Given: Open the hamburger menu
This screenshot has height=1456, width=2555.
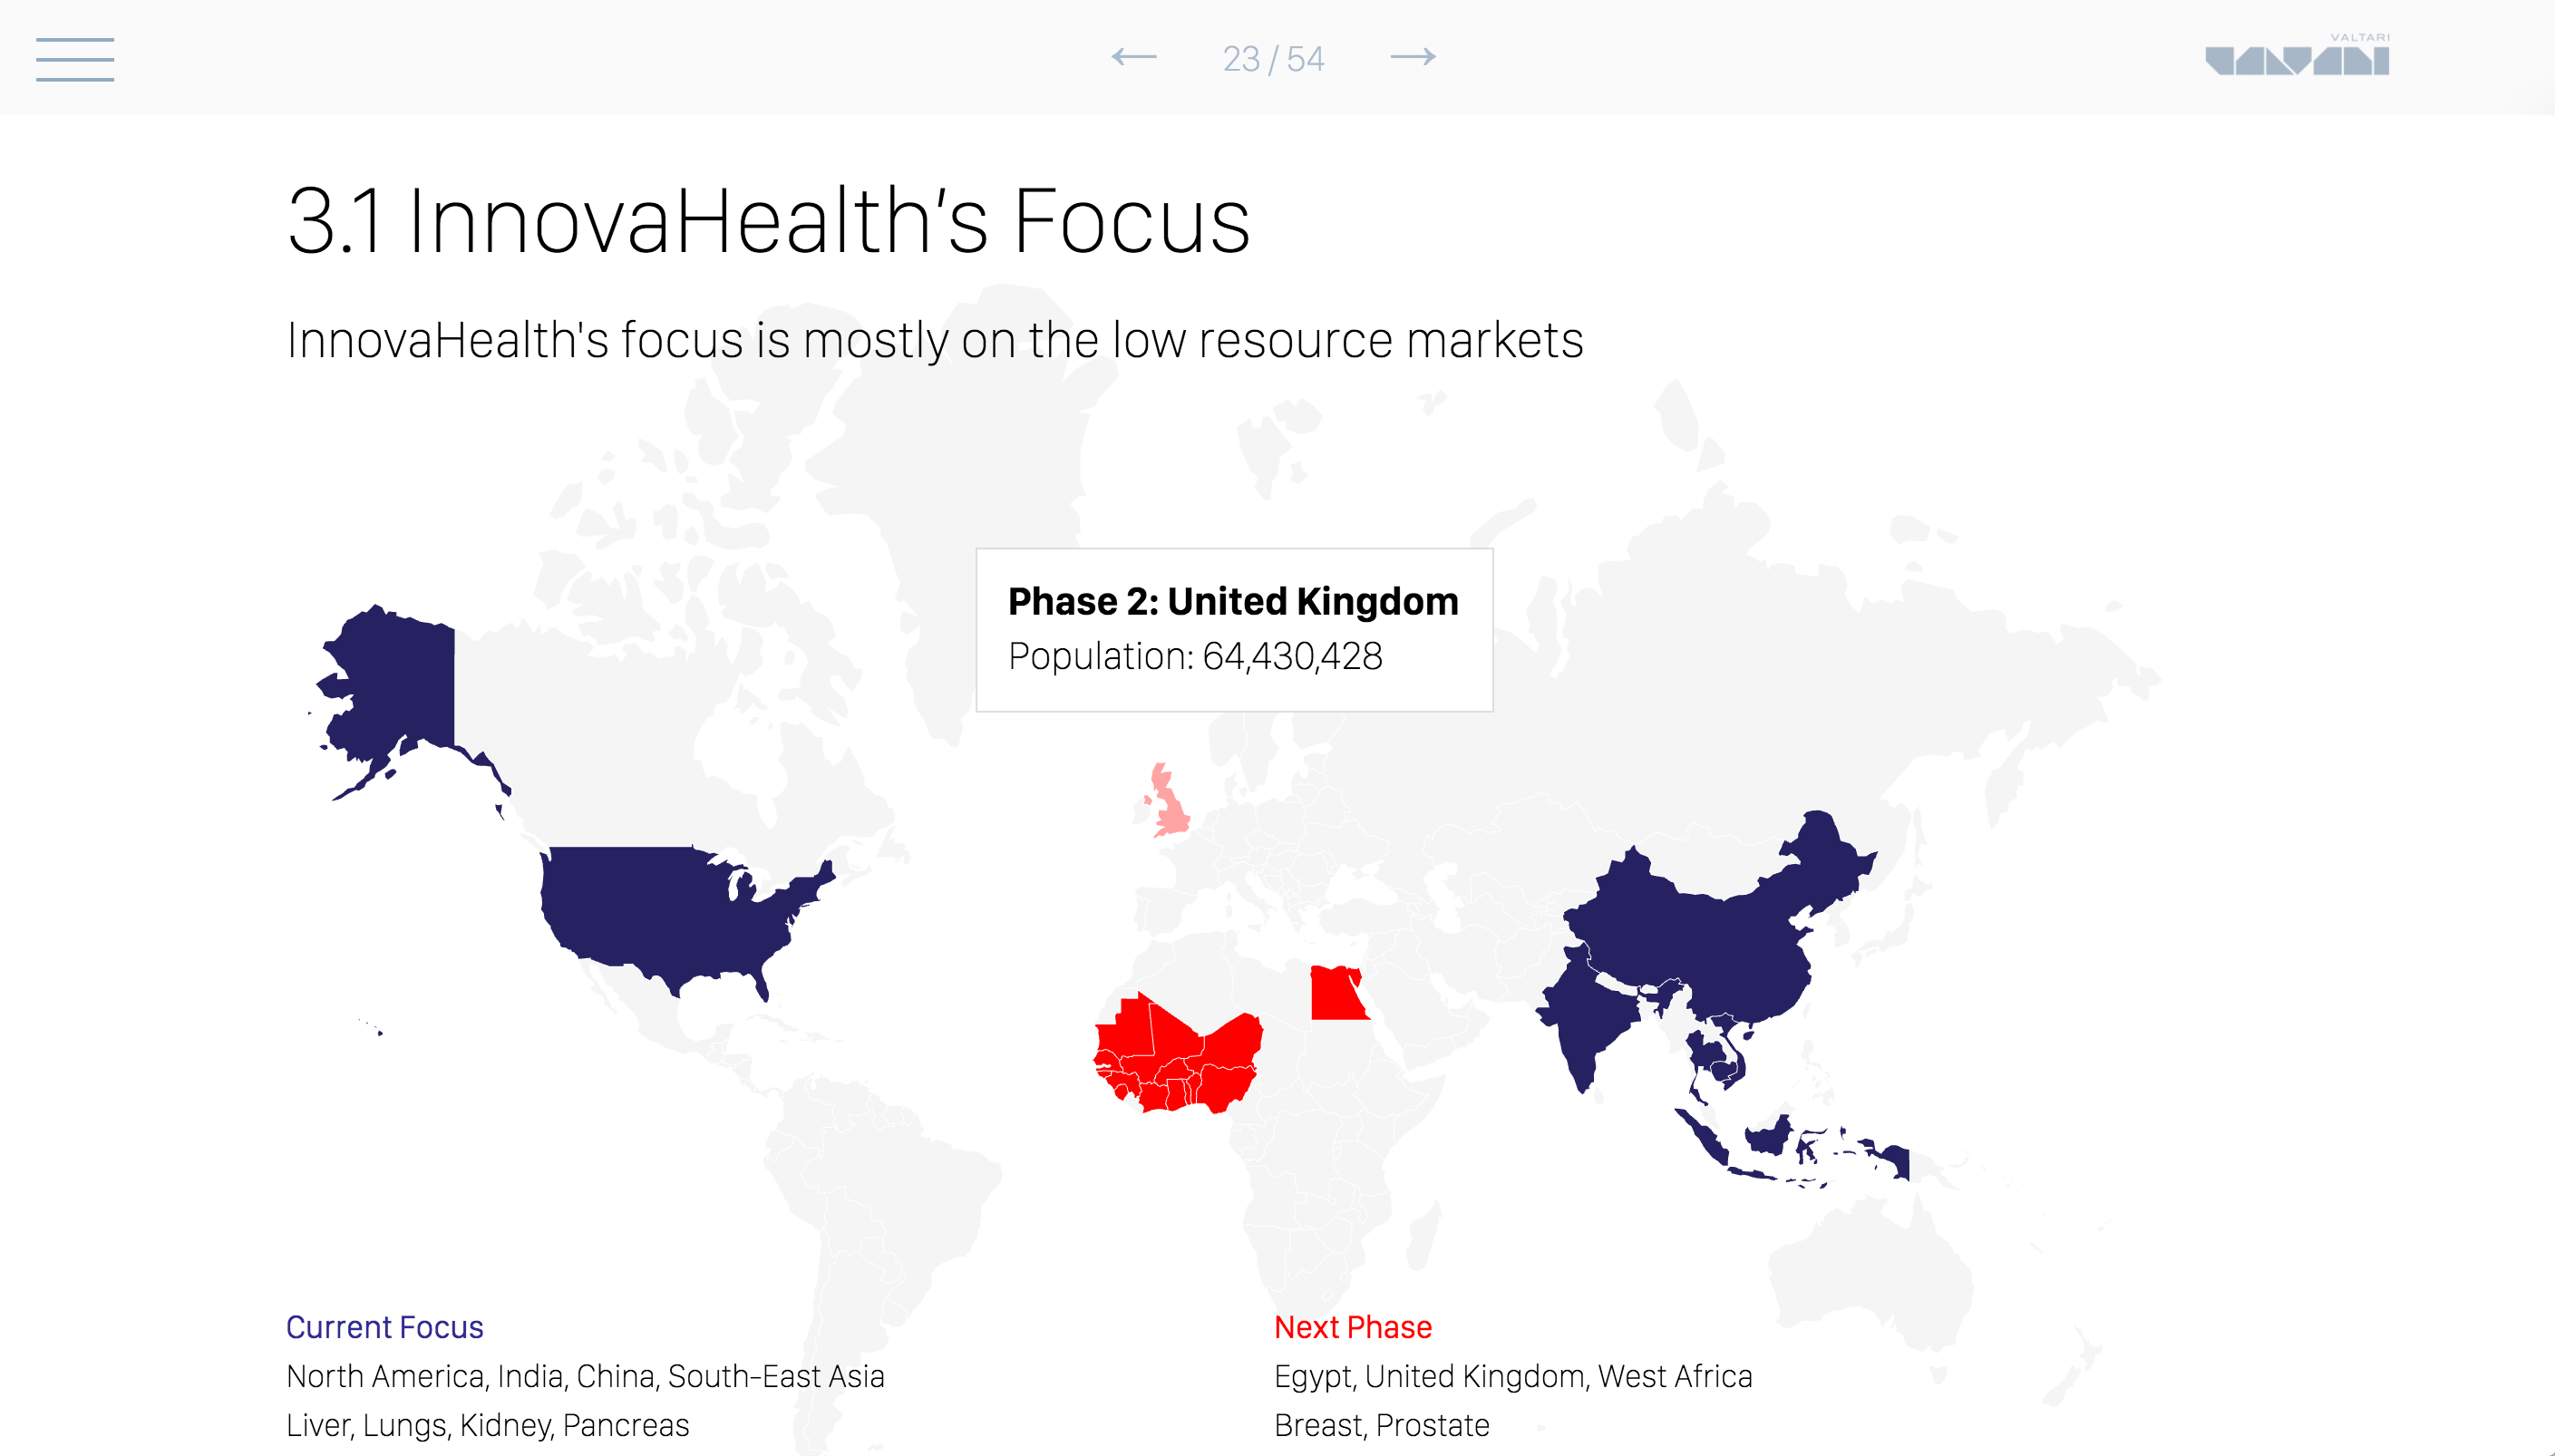Looking at the screenshot, I should 75,59.
